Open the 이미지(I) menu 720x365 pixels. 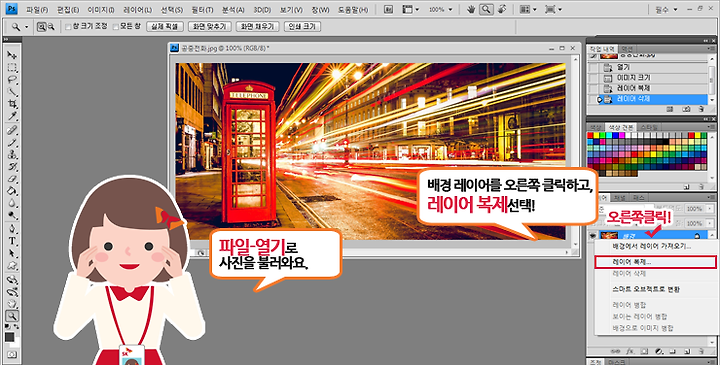[101, 10]
